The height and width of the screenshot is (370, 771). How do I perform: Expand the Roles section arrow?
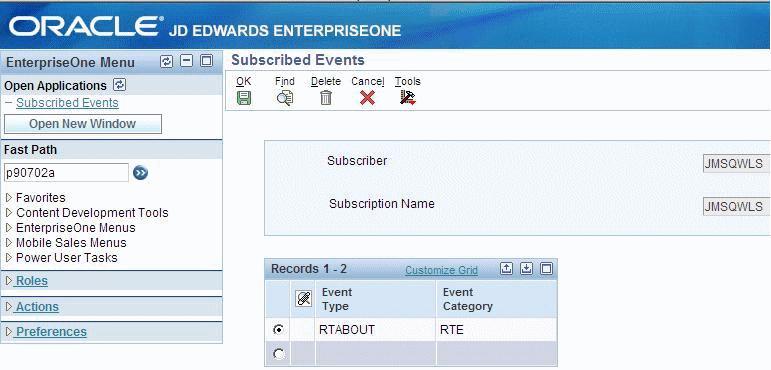click(x=9, y=281)
